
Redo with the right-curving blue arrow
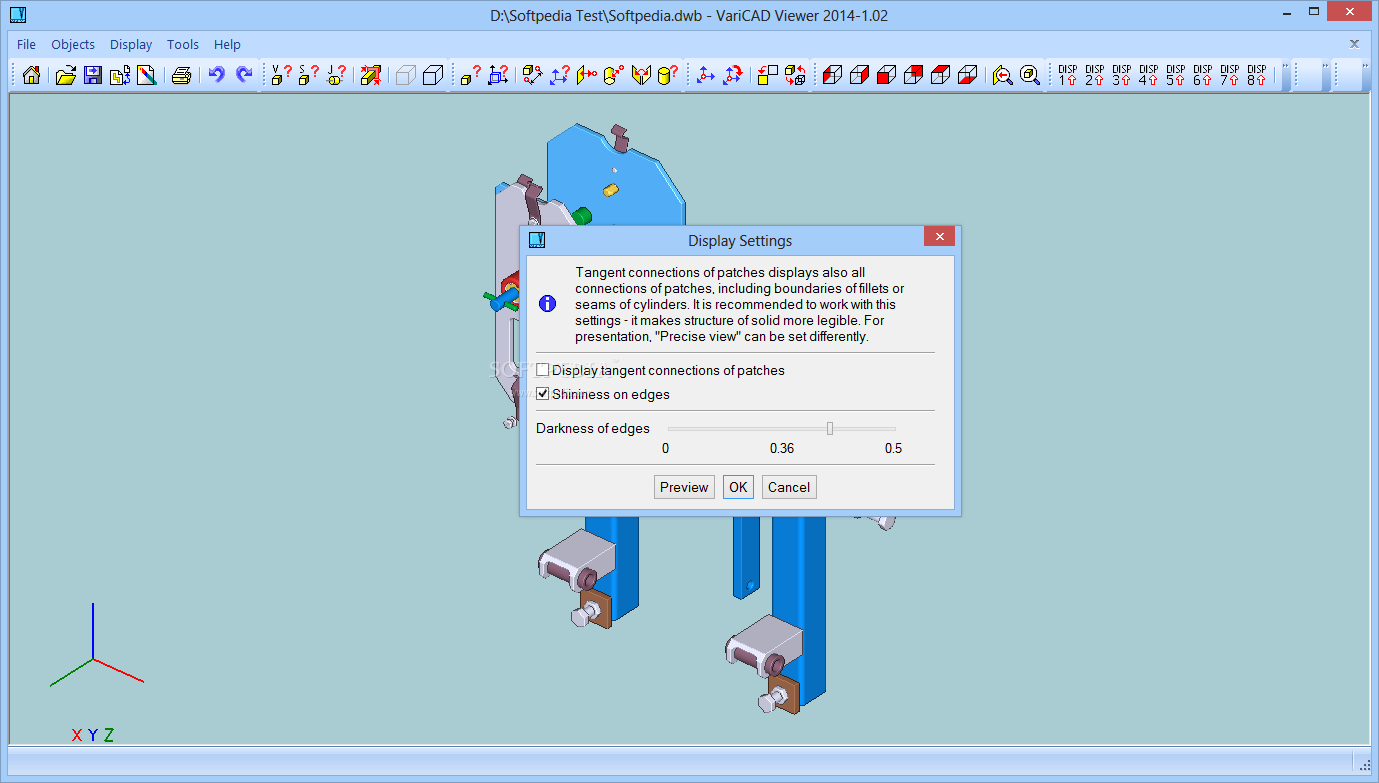pos(243,75)
